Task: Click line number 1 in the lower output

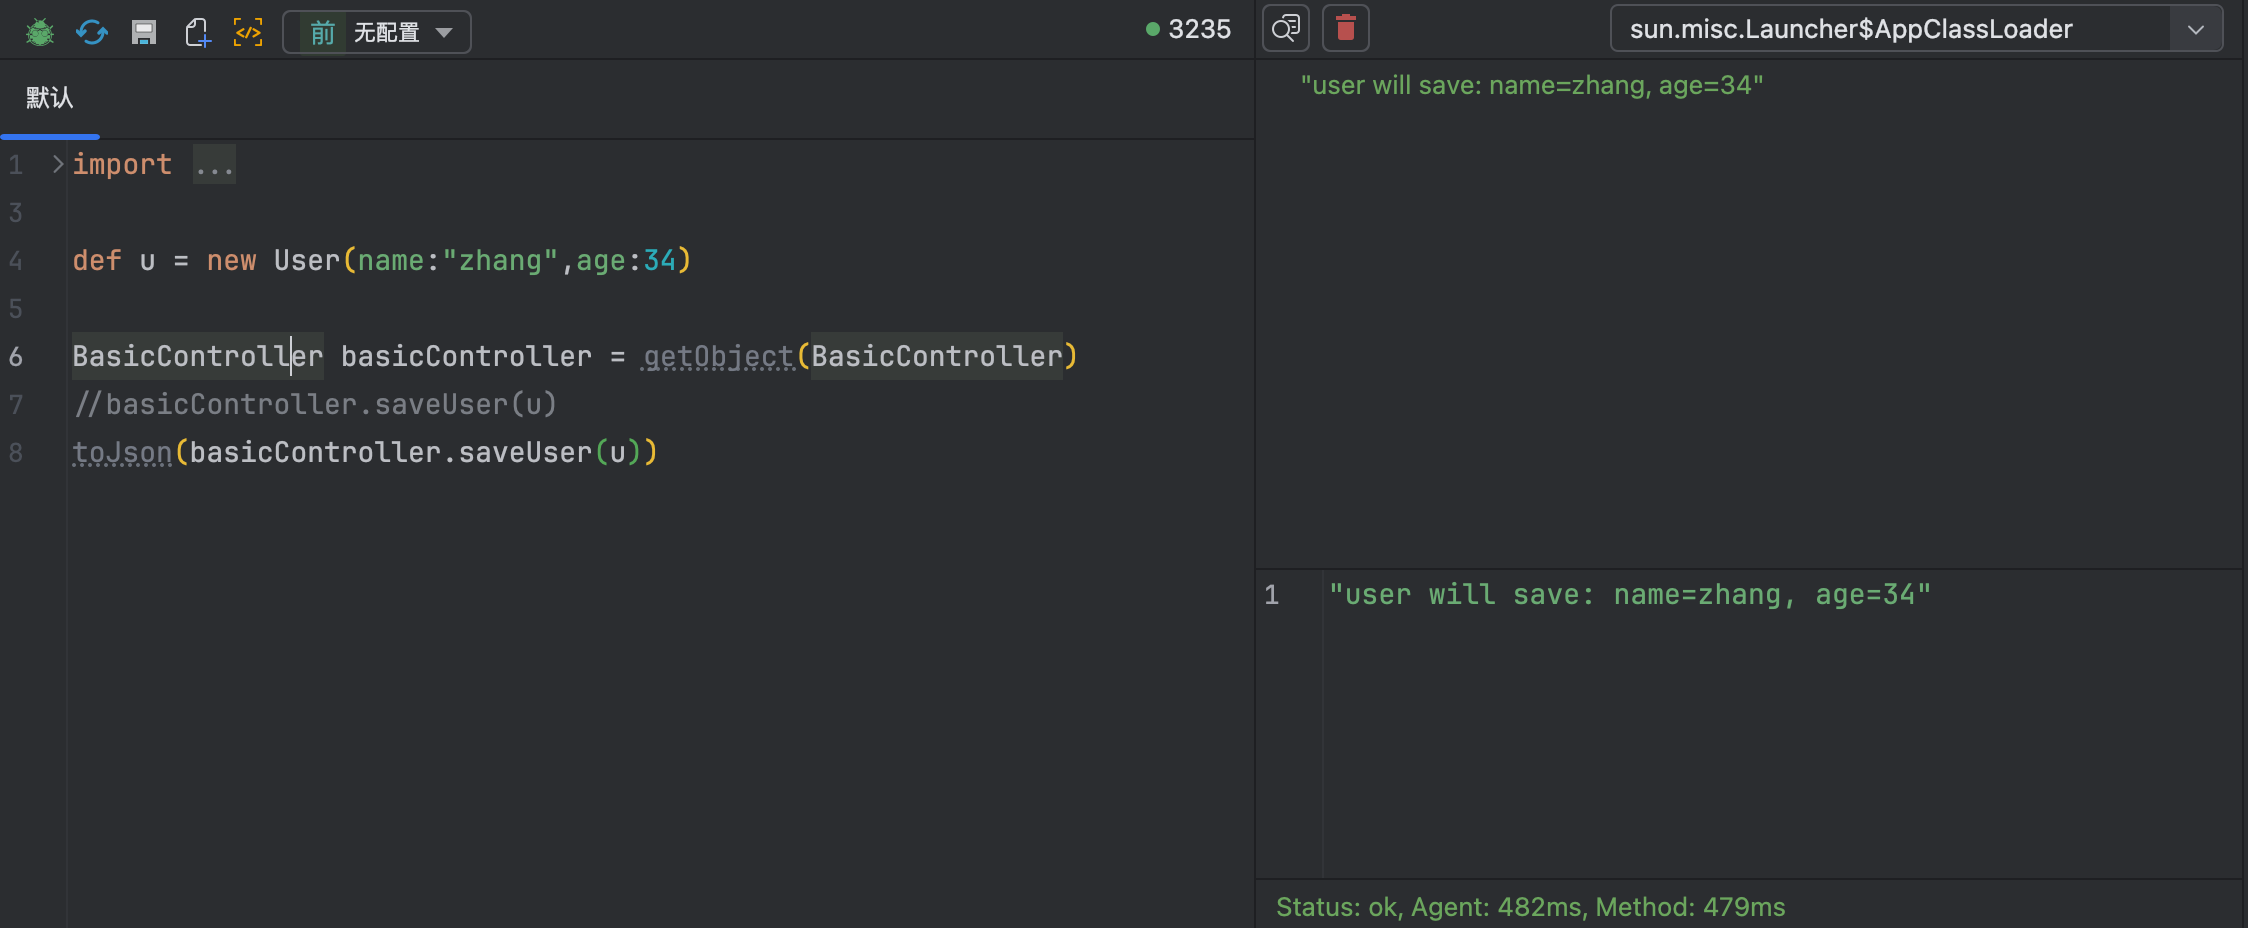Action: coord(1272,595)
